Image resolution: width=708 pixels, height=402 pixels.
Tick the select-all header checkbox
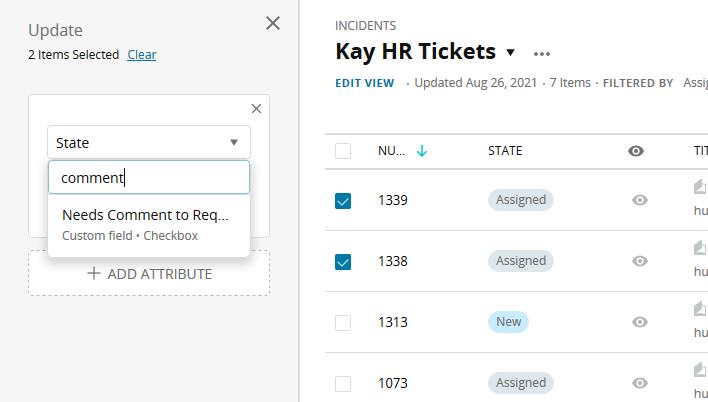tap(343, 151)
